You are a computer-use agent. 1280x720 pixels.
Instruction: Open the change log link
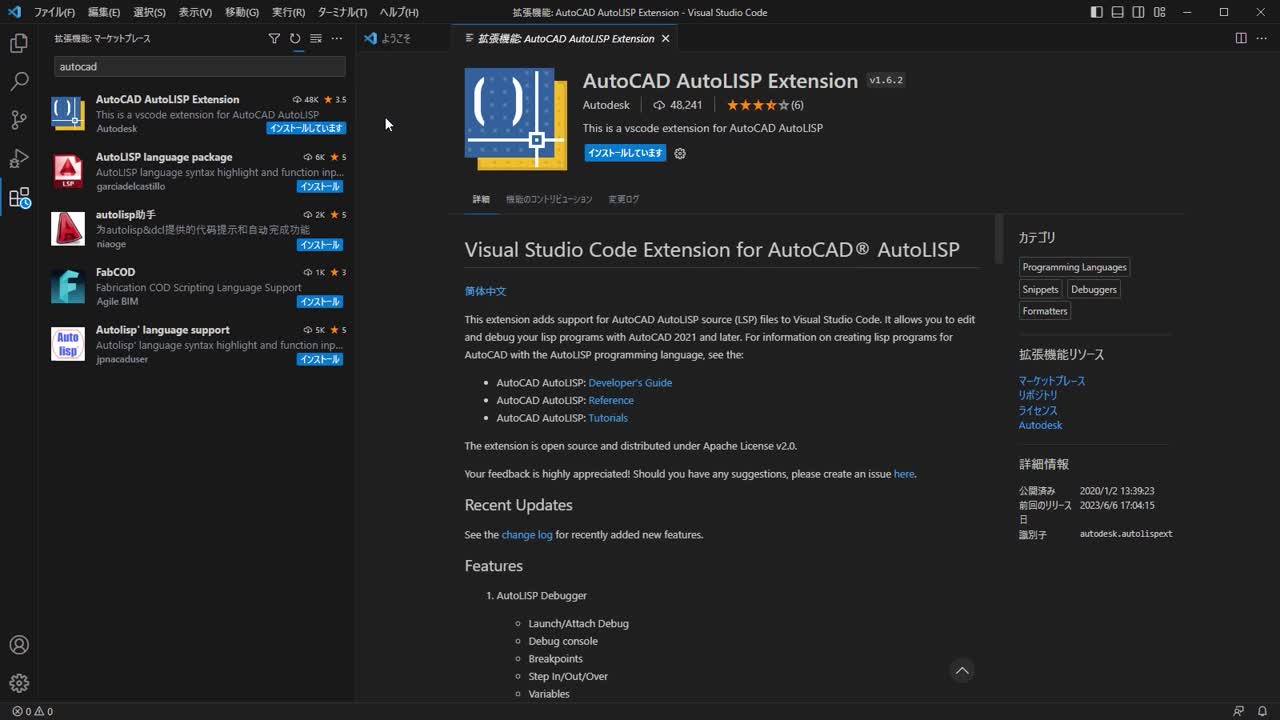(527, 535)
